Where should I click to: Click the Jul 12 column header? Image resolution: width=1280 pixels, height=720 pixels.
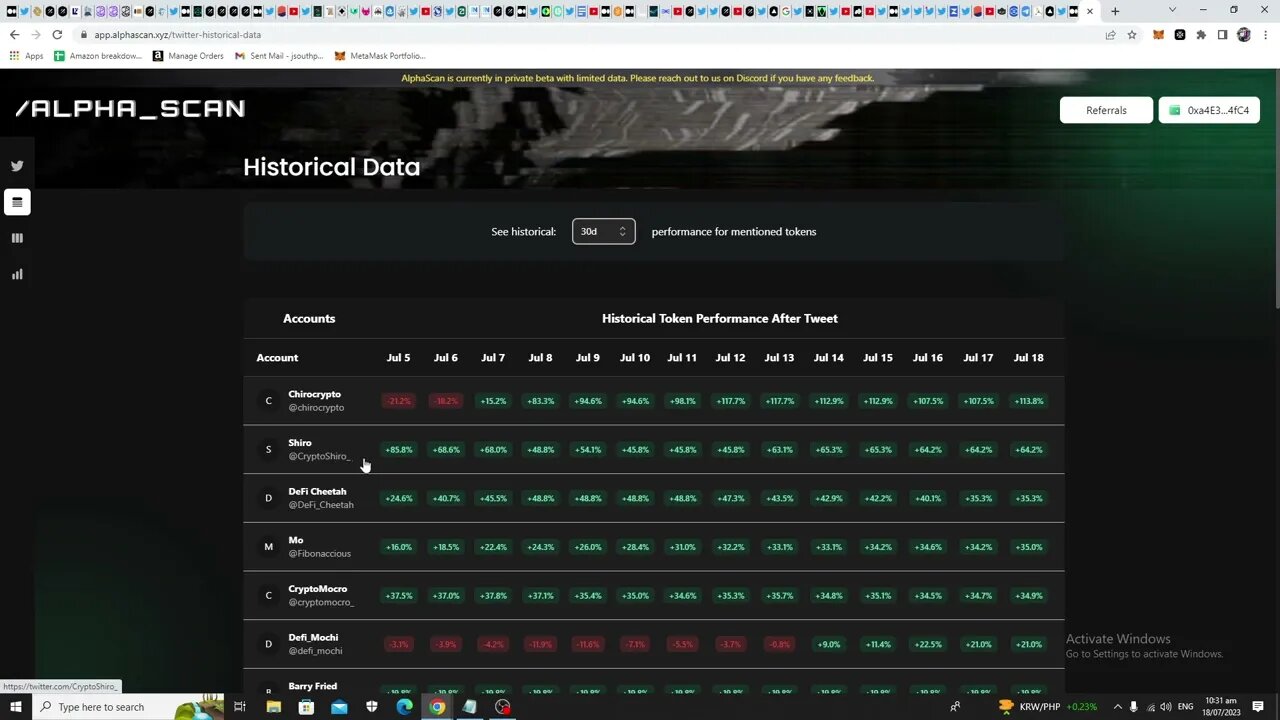[x=730, y=357]
